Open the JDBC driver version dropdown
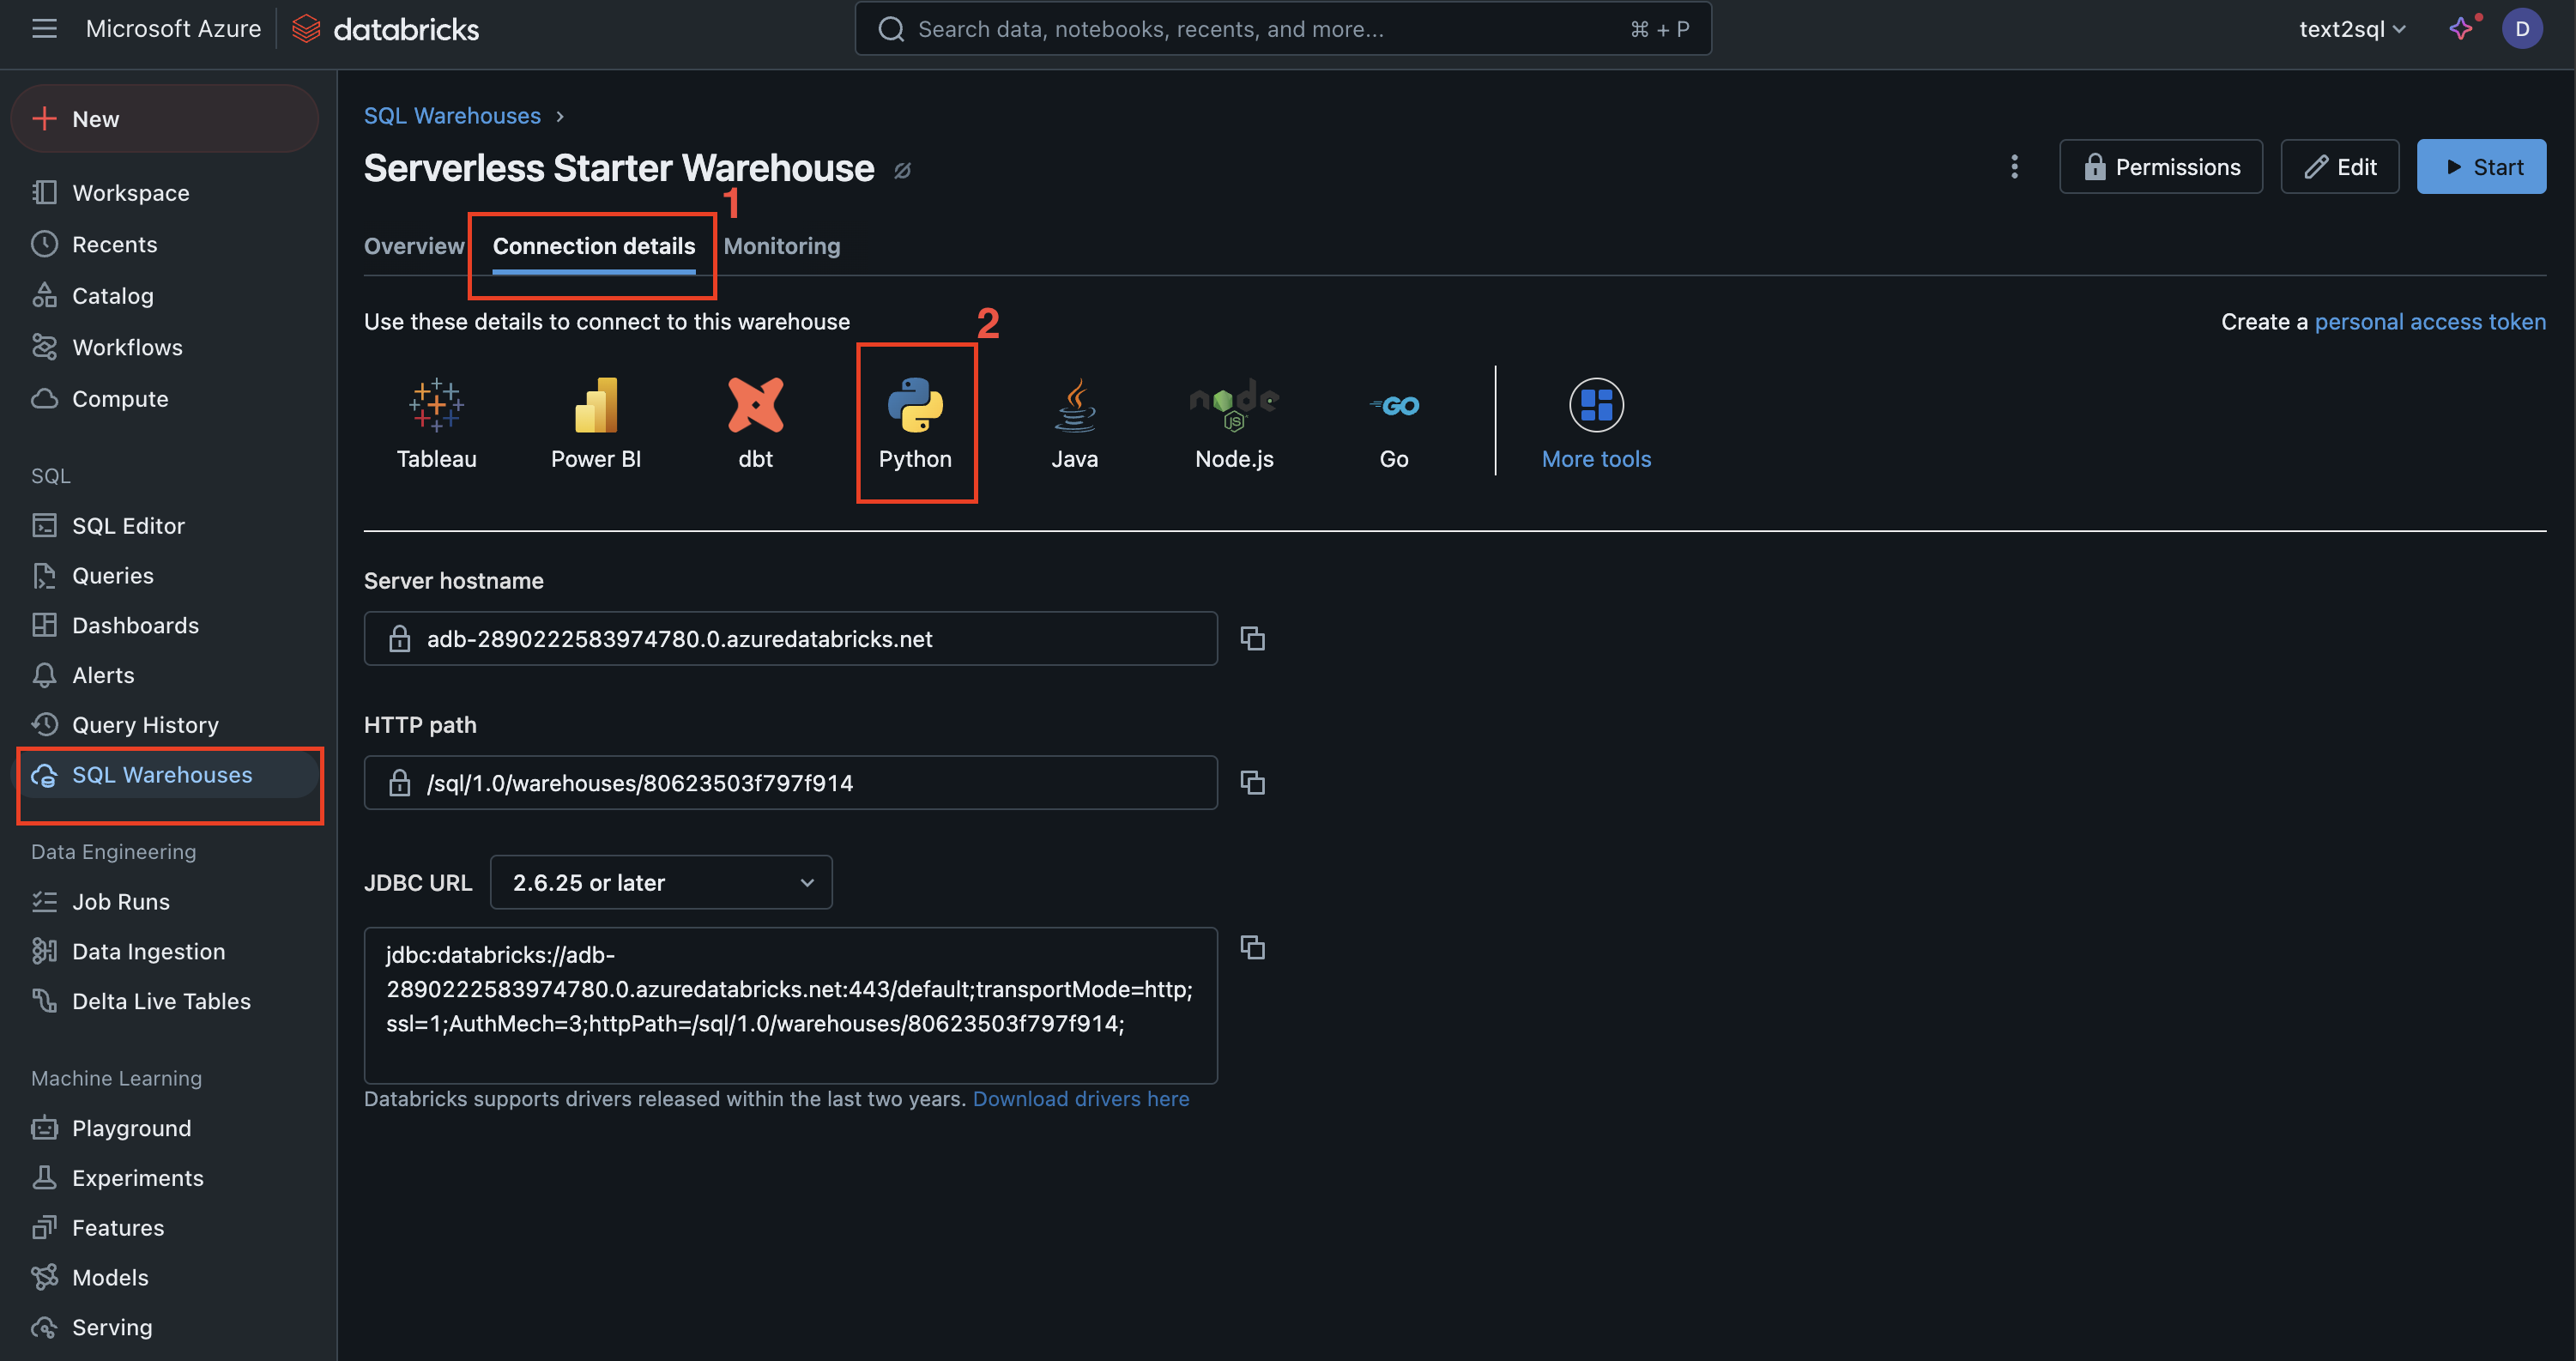The width and height of the screenshot is (2576, 1361). [661, 882]
